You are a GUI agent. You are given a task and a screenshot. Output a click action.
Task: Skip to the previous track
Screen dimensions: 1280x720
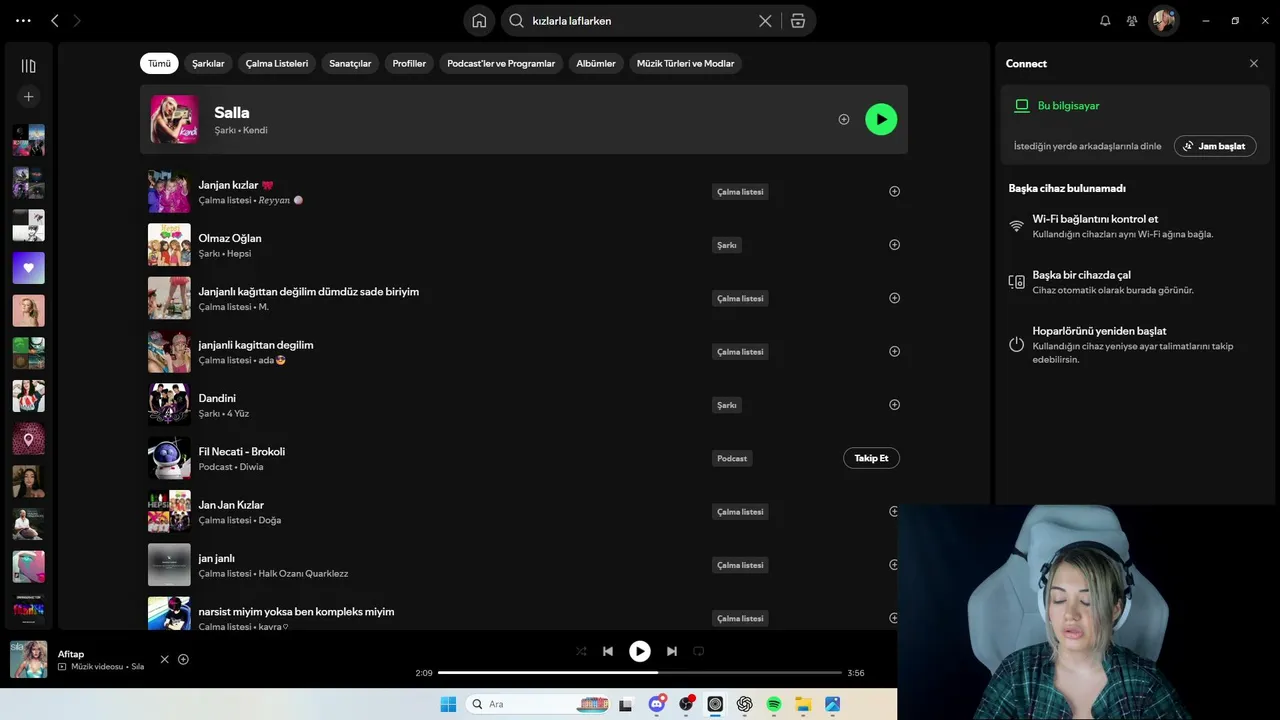607,651
